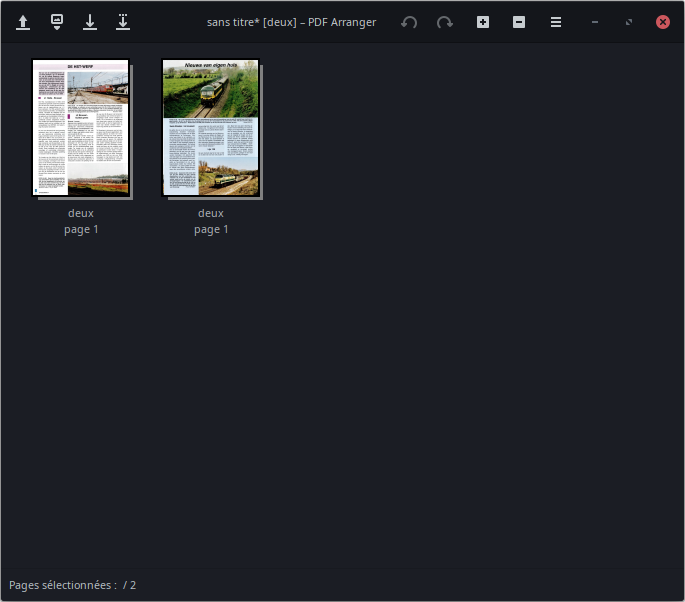This screenshot has height=602, width=685.
Task: Click the Import file icon
Action: pos(23,22)
